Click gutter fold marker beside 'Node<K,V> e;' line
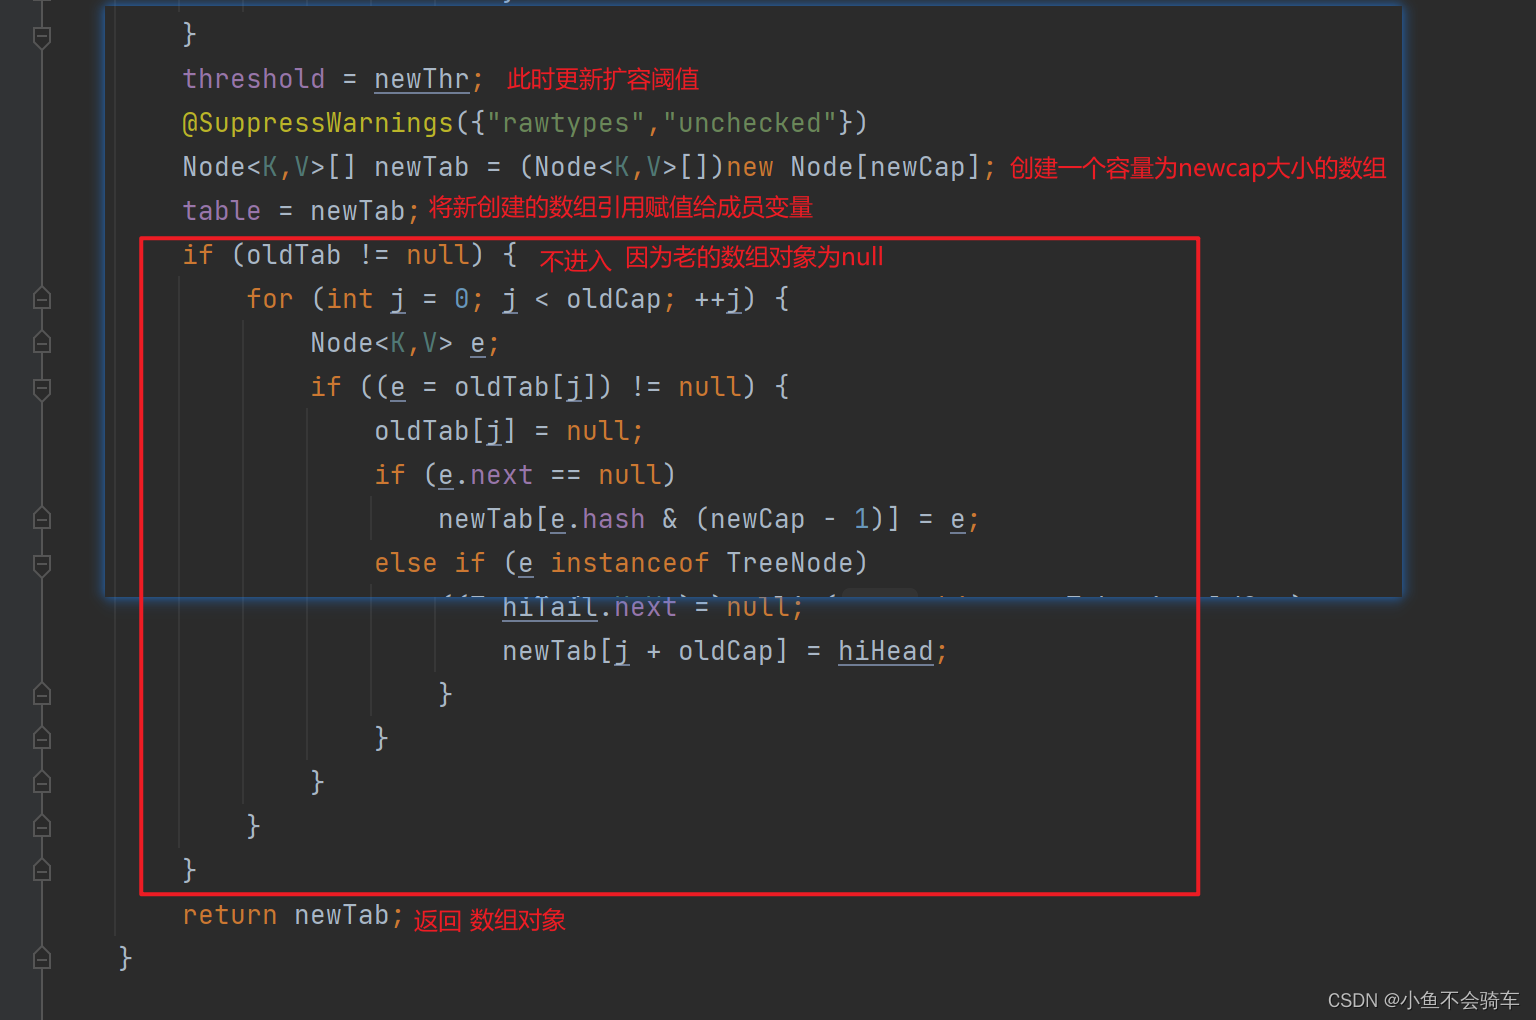This screenshot has height=1020, width=1536. 42,342
